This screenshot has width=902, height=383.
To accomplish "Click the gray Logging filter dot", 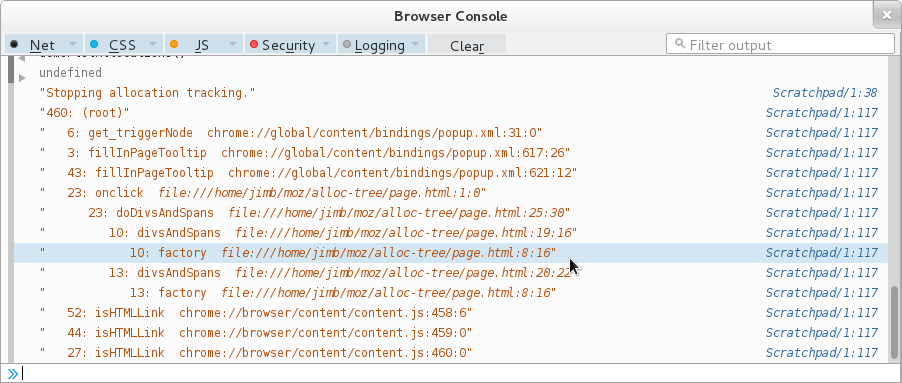I will [347, 44].
